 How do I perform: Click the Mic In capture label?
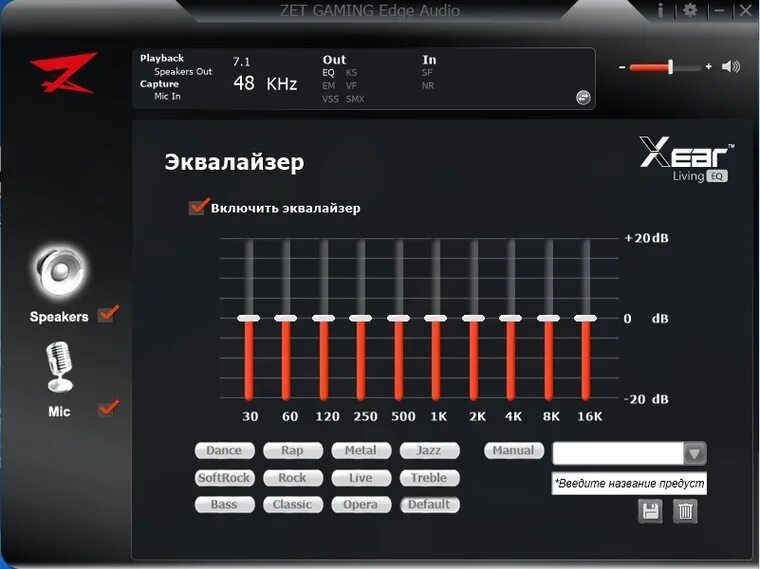(167, 96)
